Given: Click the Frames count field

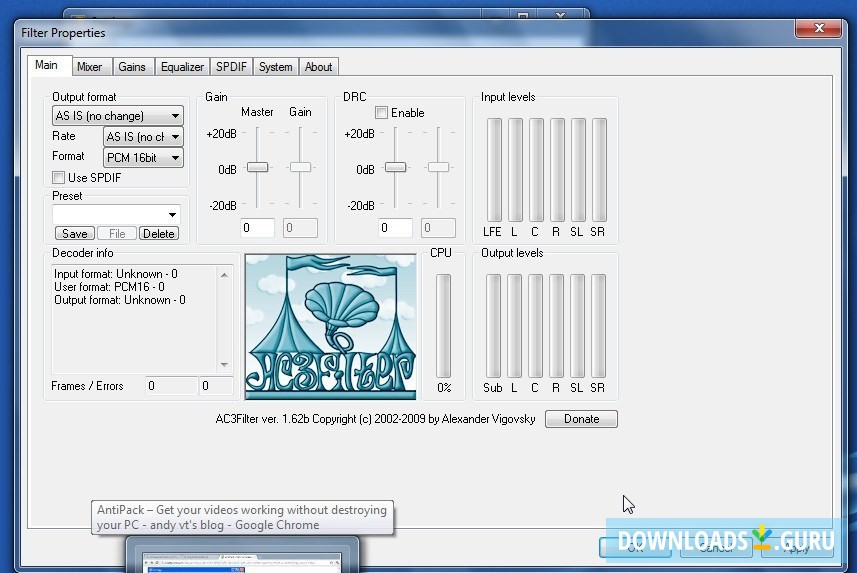Looking at the screenshot, I should click(x=171, y=386).
